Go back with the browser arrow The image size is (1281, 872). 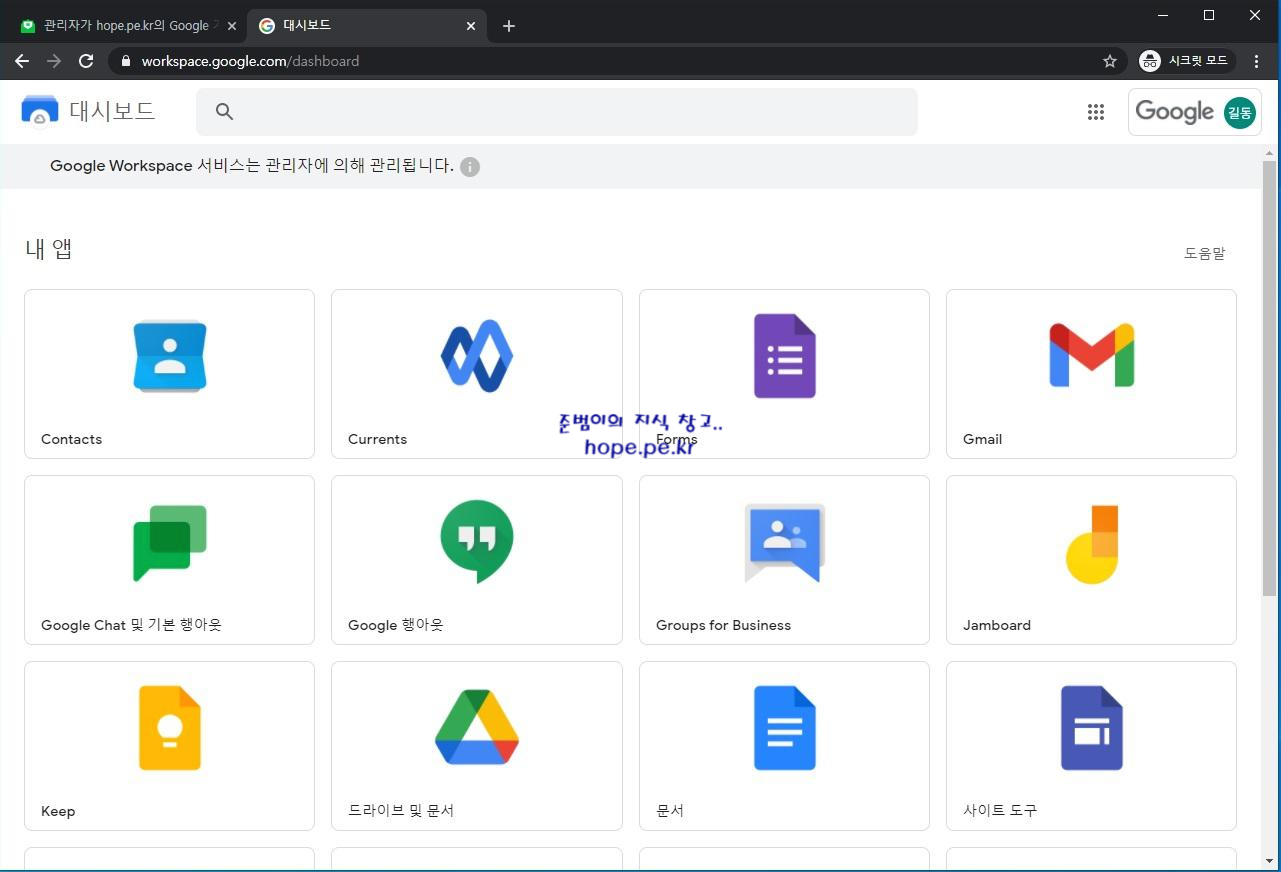pyautogui.click(x=22, y=61)
